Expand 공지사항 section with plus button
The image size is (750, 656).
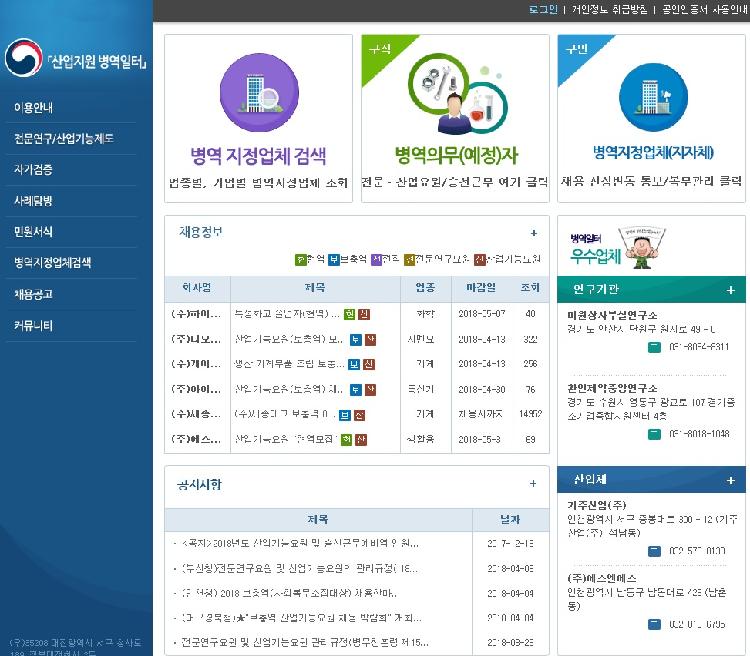coord(534,484)
